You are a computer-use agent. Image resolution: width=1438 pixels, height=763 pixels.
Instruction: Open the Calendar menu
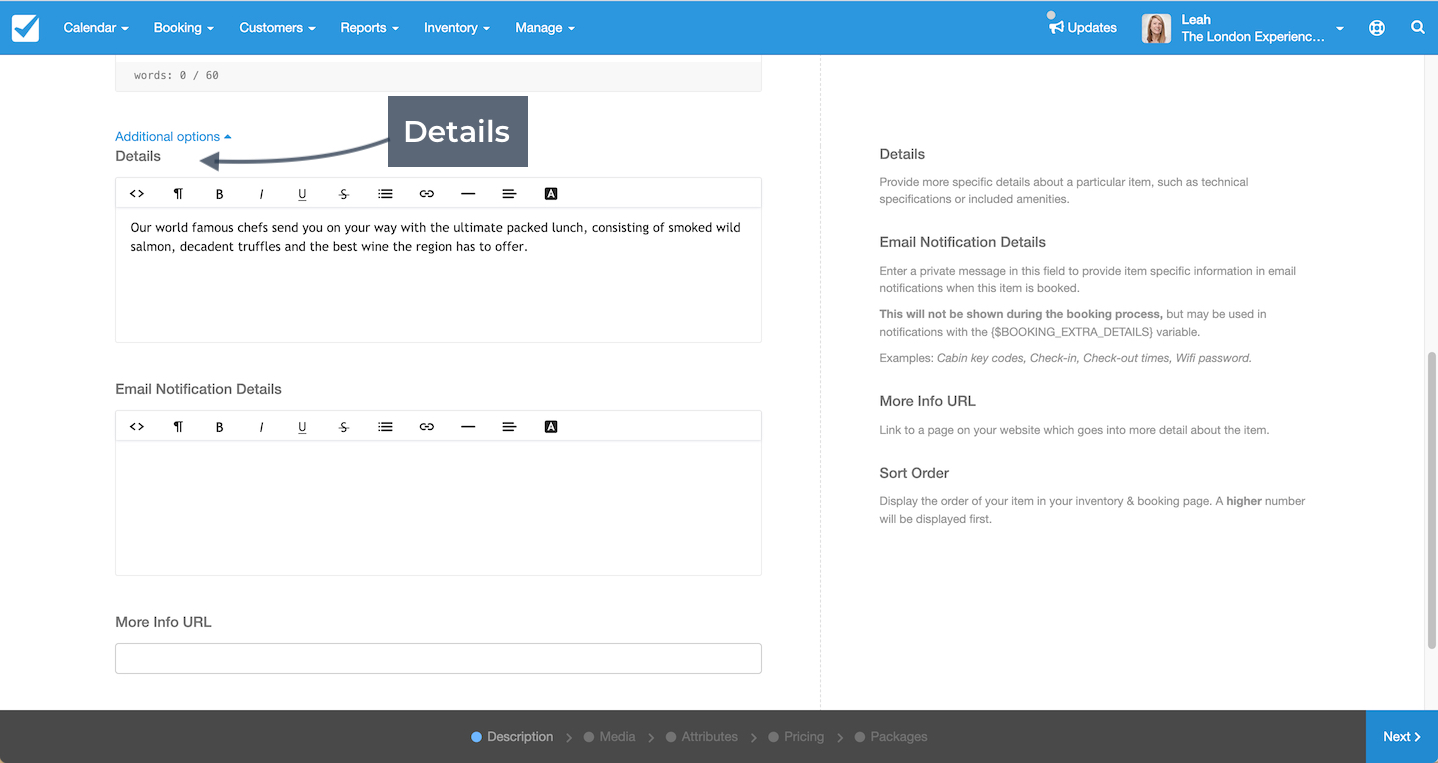pyautogui.click(x=96, y=28)
